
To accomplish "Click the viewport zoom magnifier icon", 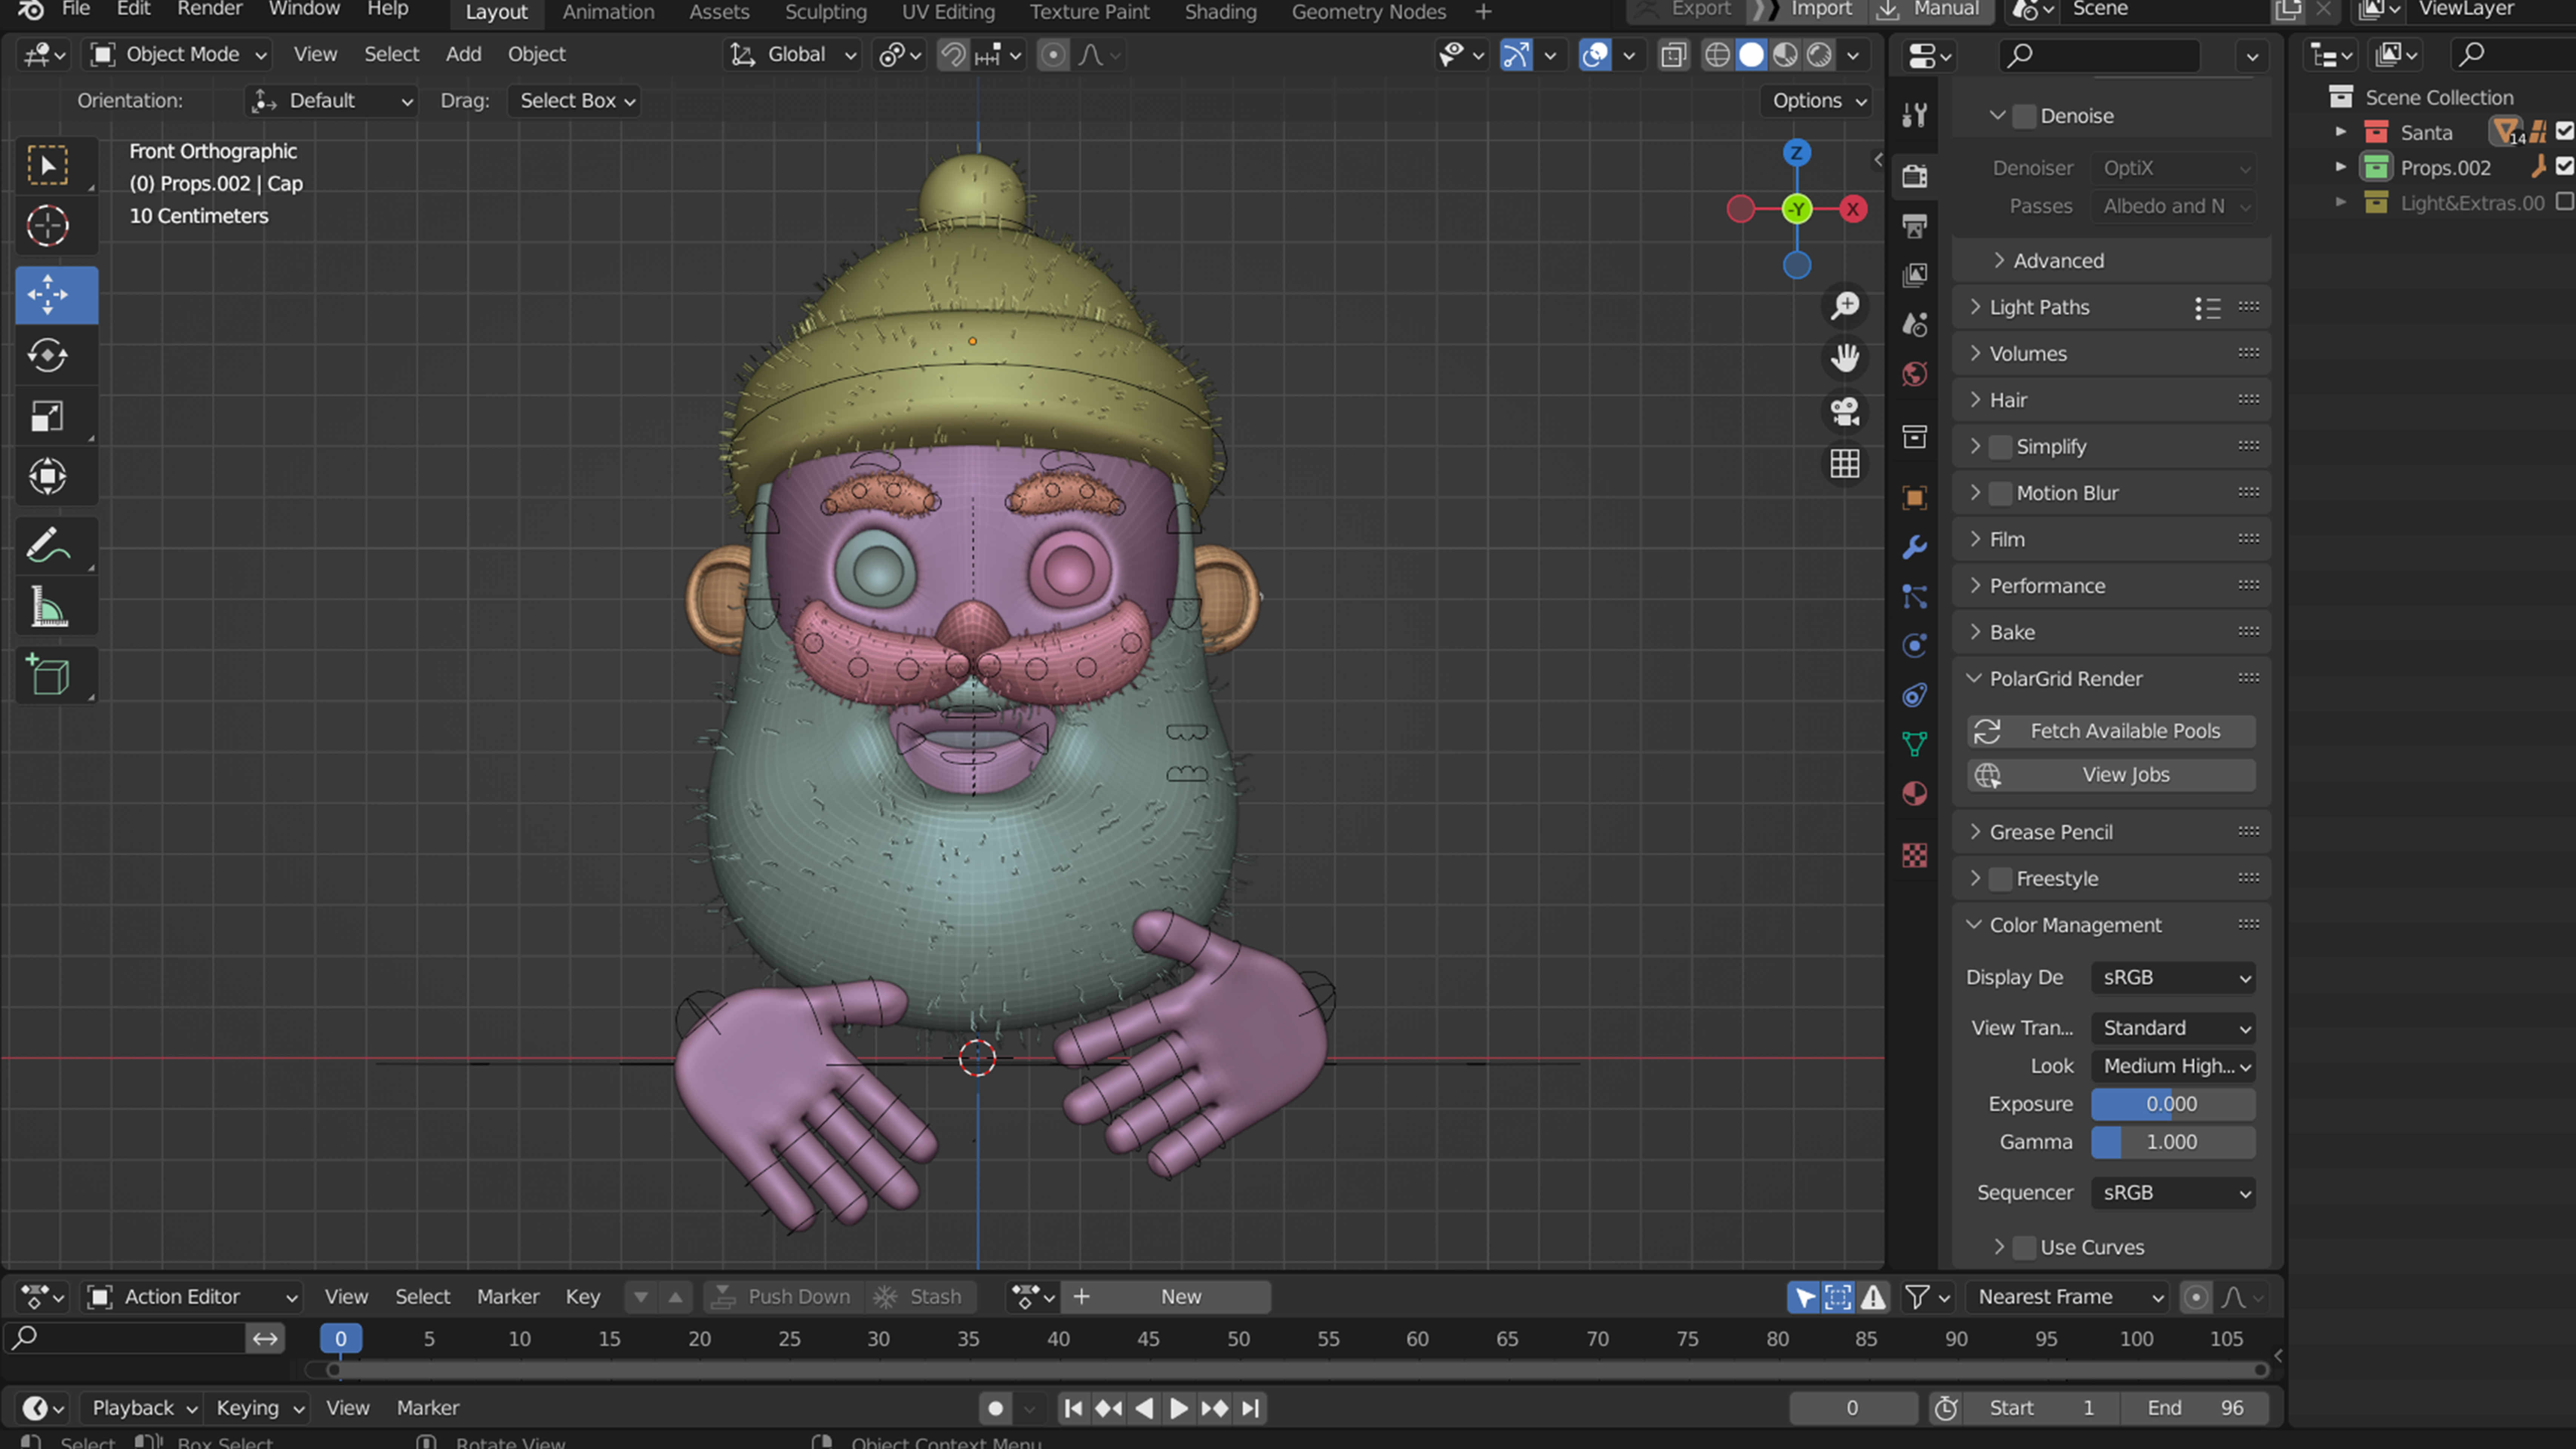I will (x=1845, y=305).
